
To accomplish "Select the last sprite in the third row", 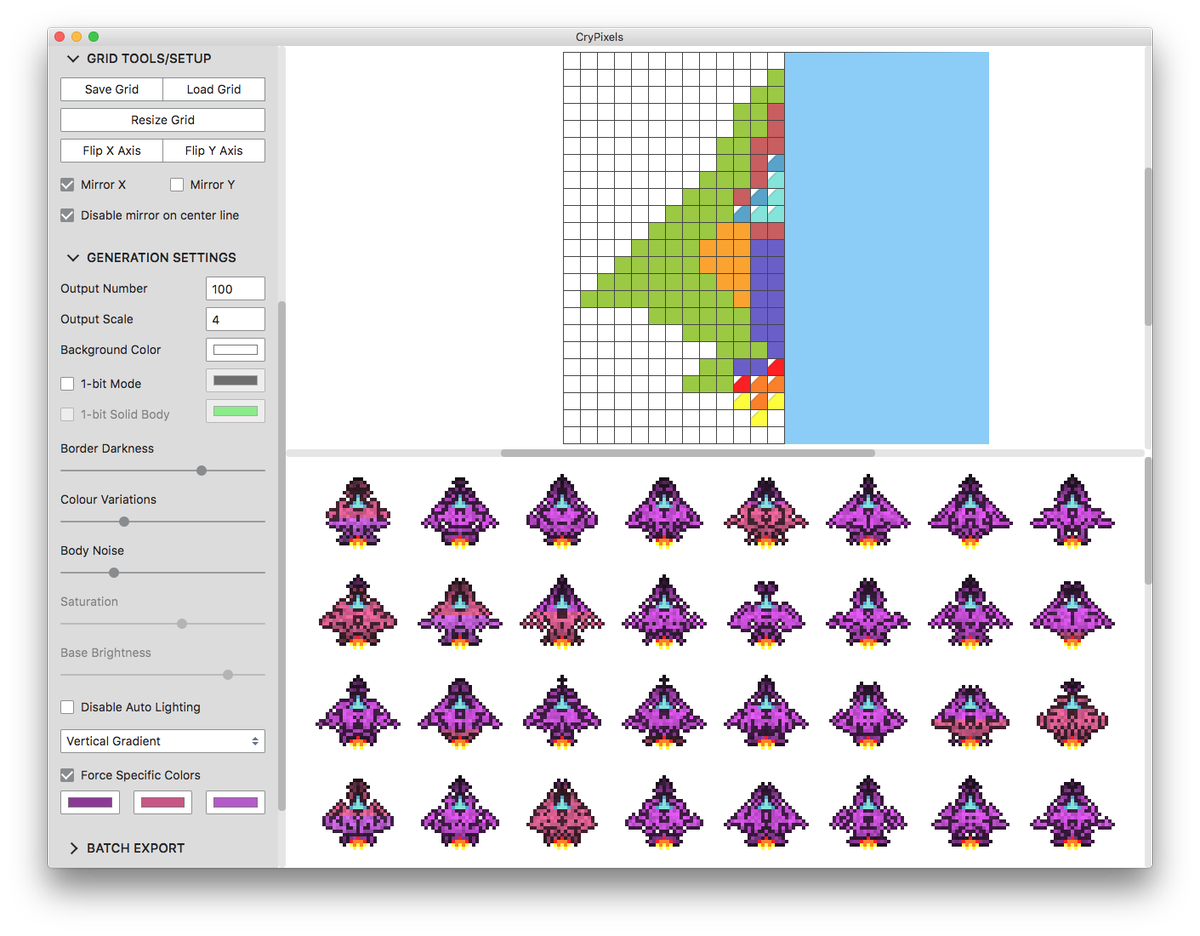I will 1072,713.
